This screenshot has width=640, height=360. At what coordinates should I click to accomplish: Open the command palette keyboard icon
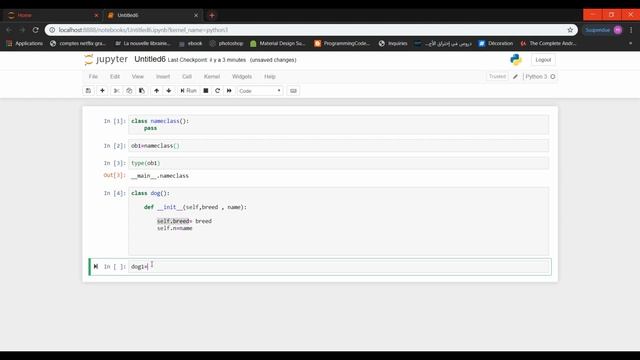tap(293, 91)
